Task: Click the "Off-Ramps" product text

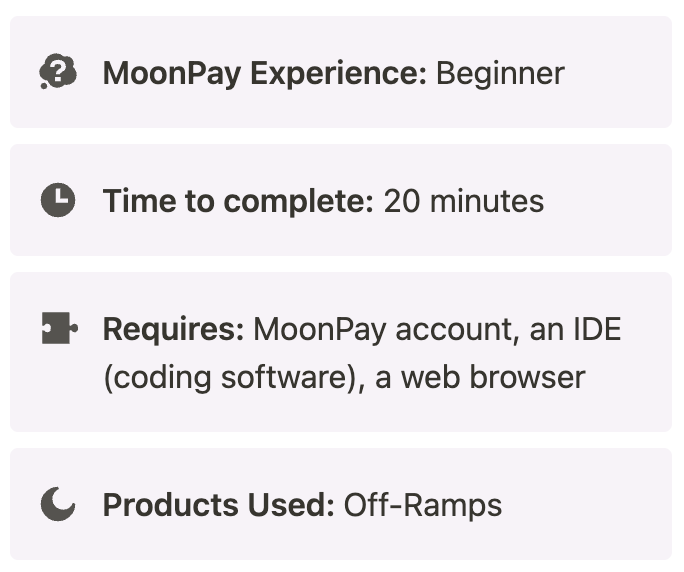Action: pos(423,505)
